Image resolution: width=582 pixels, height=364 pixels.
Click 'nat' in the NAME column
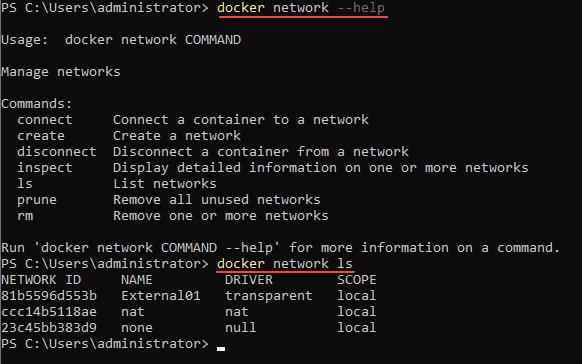click(133, 312)
